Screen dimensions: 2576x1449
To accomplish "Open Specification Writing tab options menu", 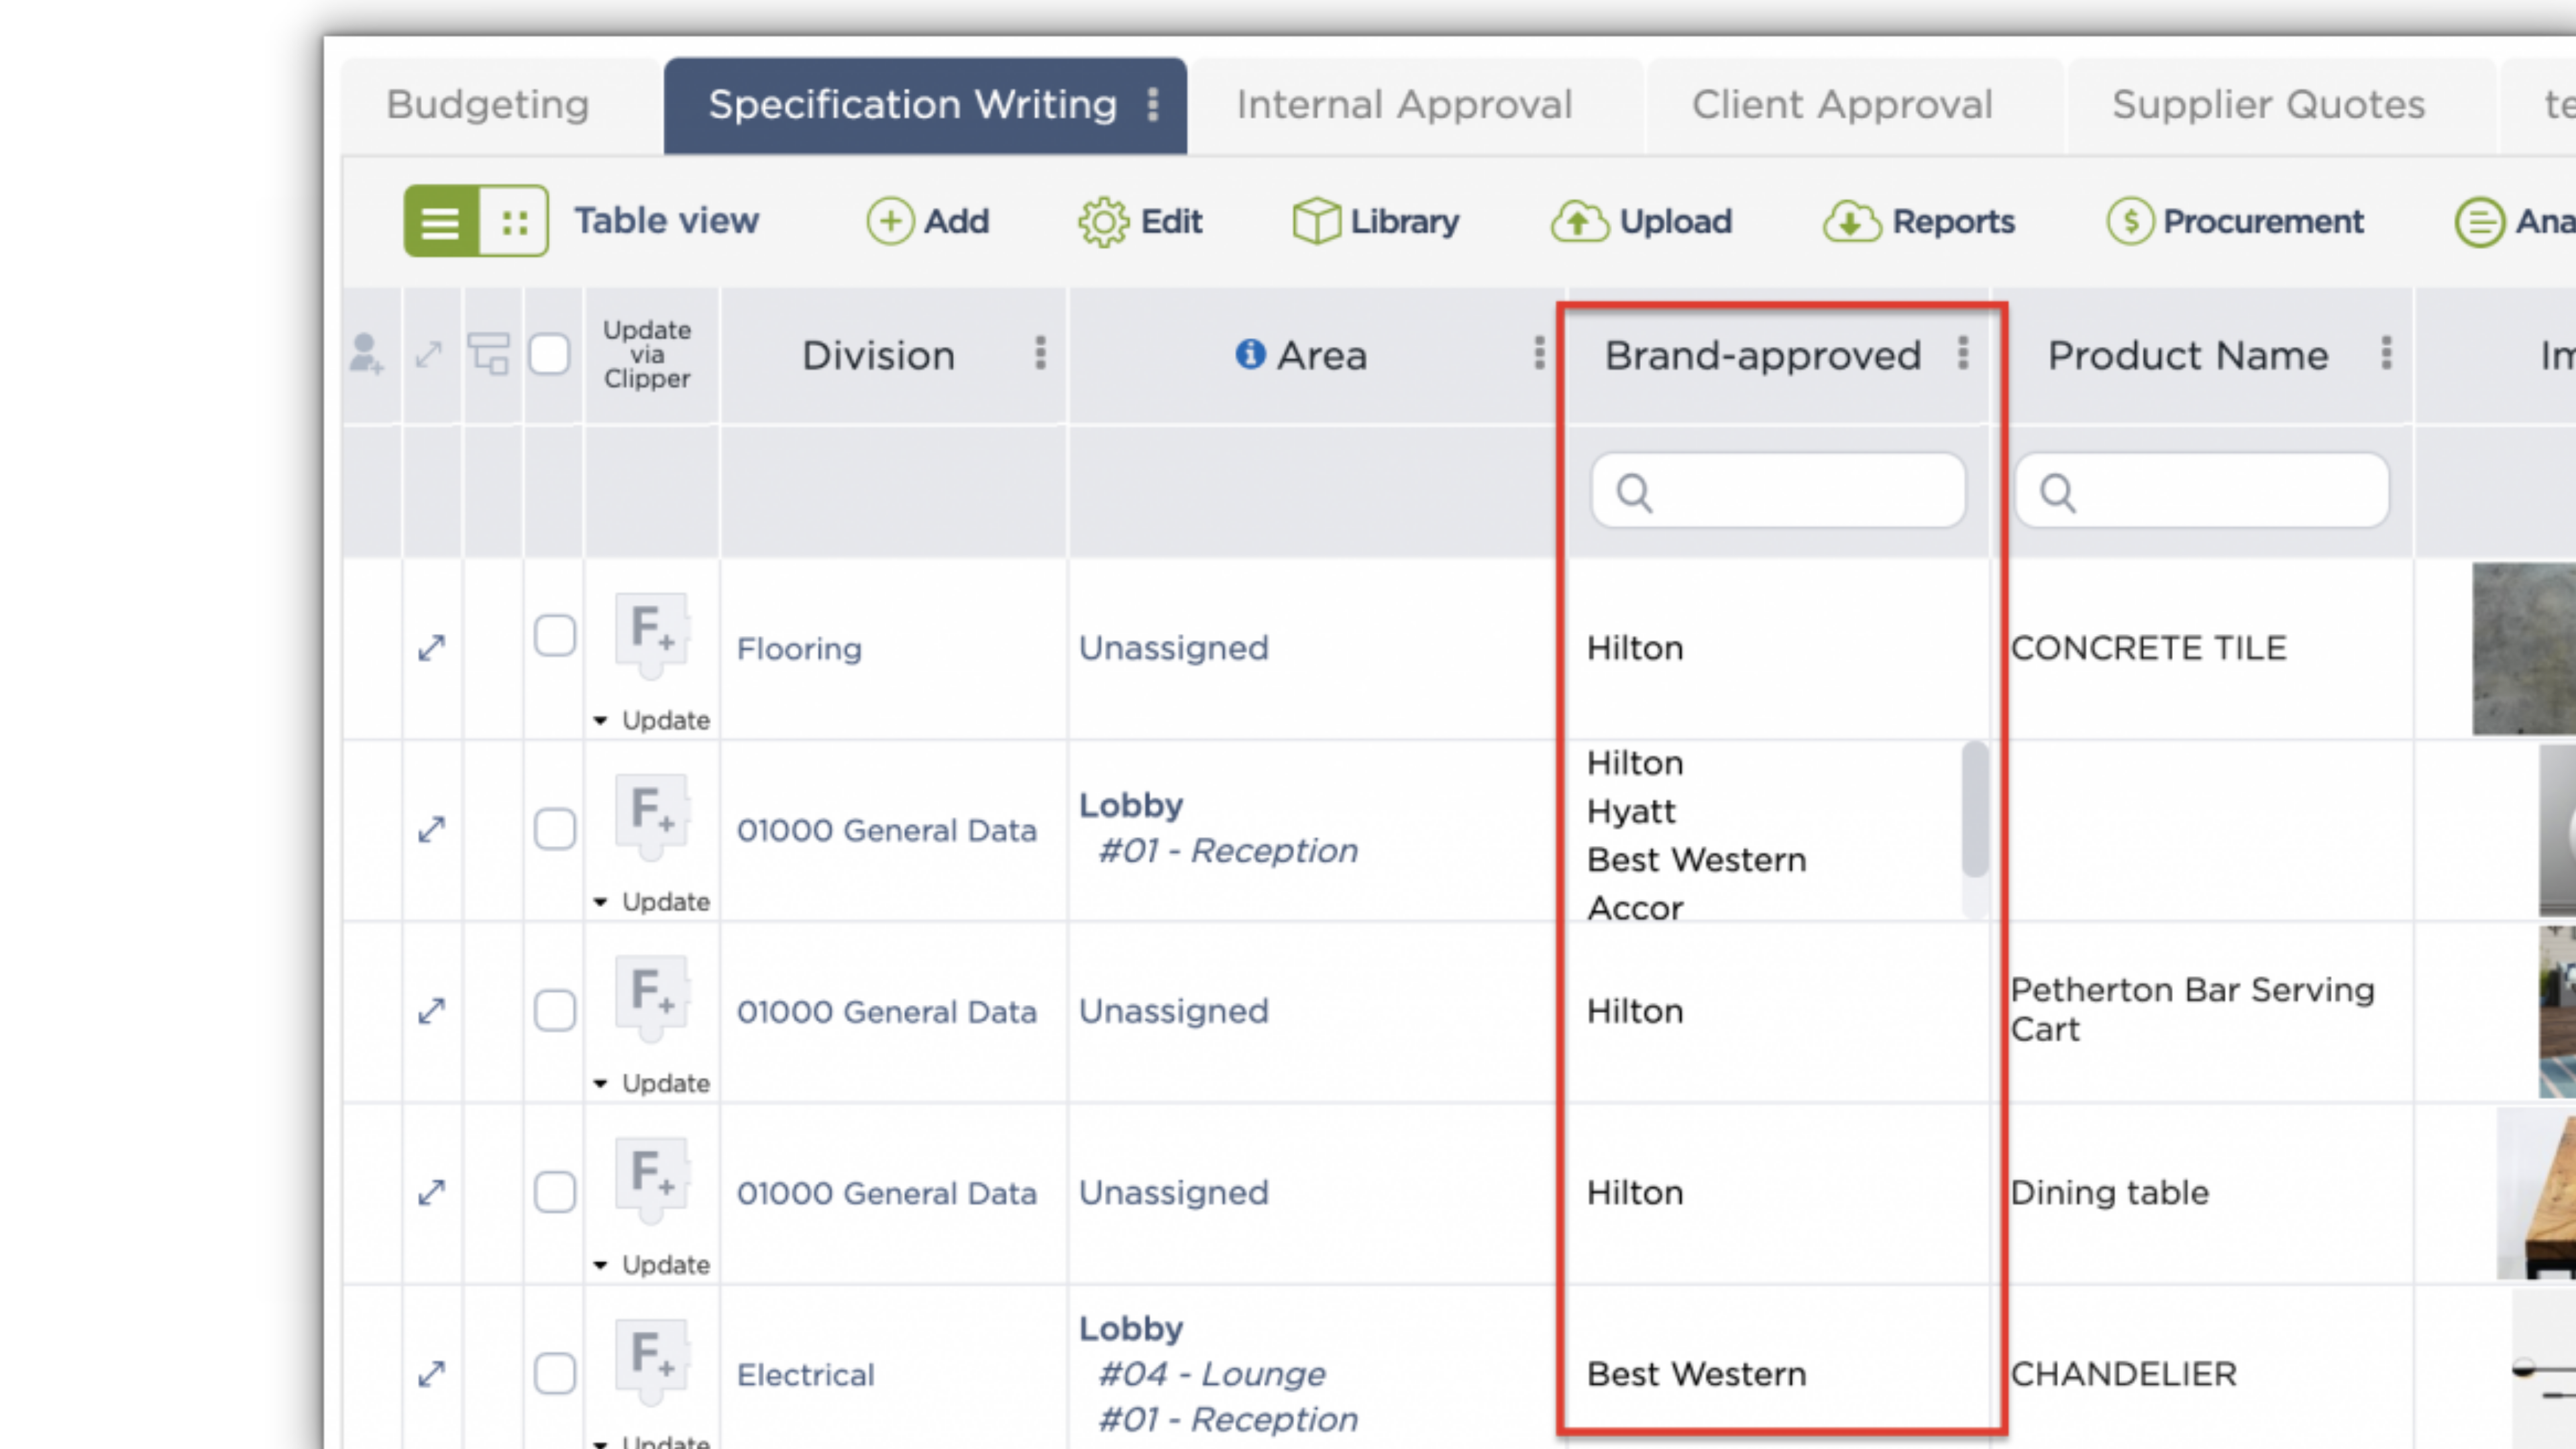I will (x=1153, y=104).
